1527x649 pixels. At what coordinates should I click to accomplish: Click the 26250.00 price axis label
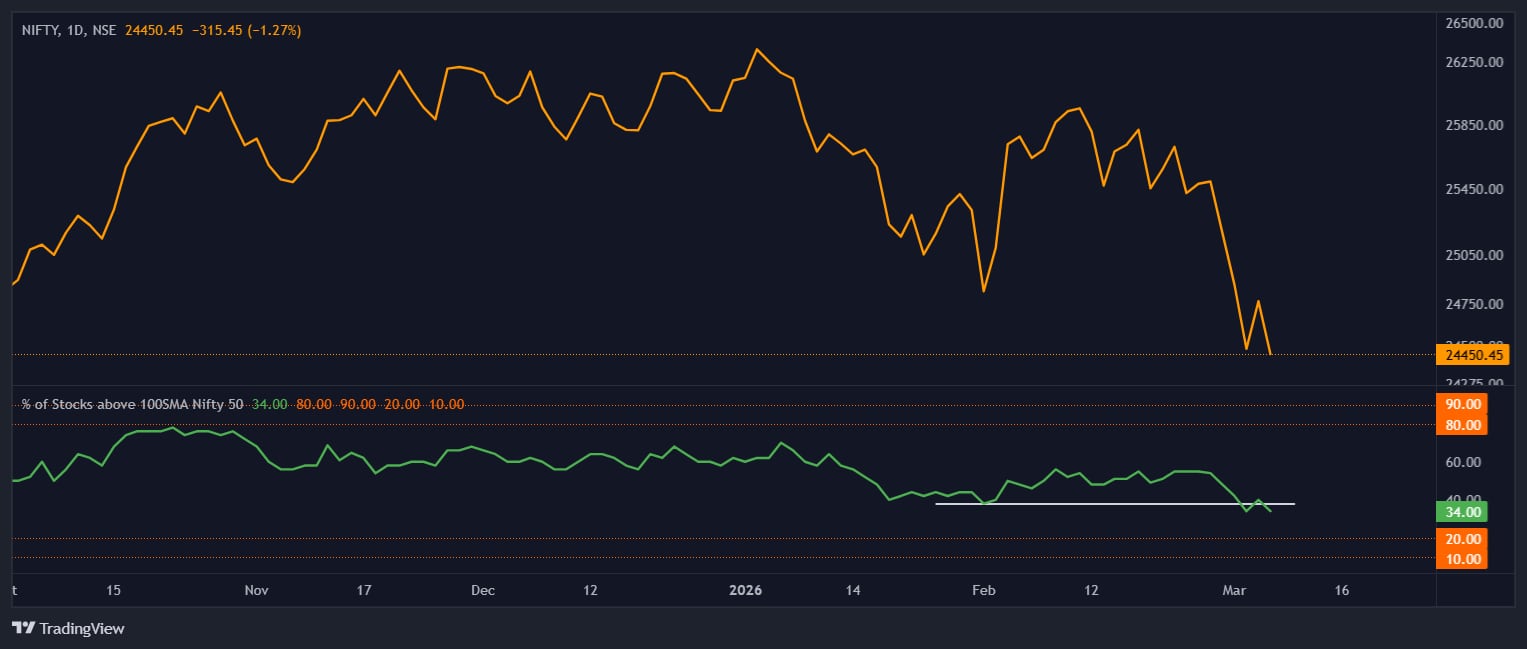pyautogui.click(x=1475, y=62)
